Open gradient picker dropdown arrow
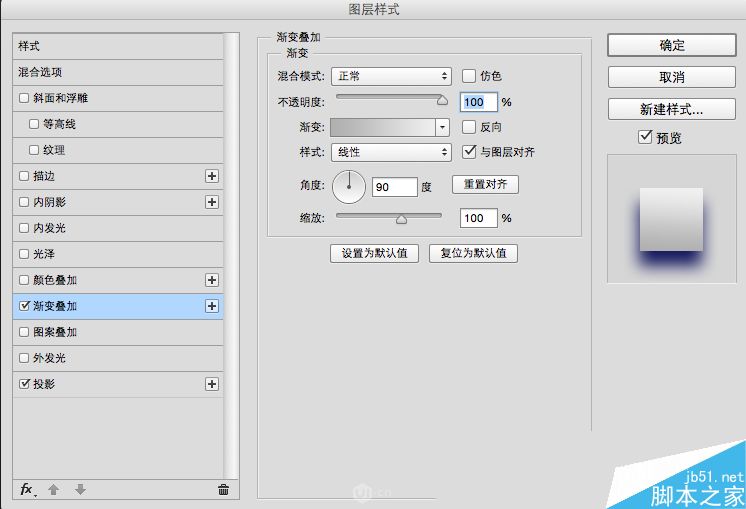746x509 pixels. tap(442, 127)
